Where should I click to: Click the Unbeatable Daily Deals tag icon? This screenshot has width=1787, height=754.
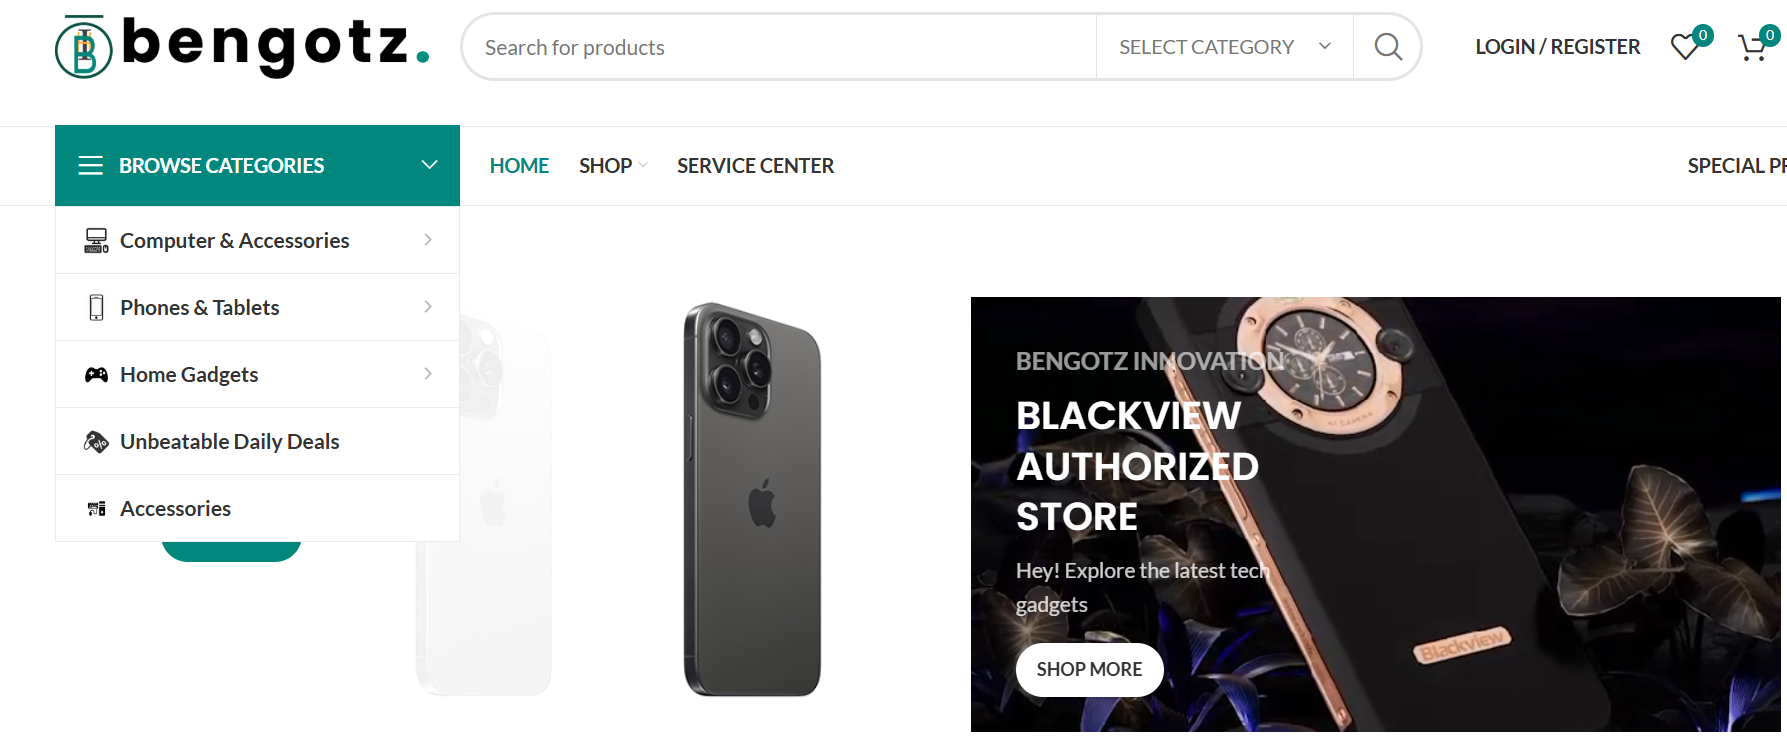tap(96, 442)
